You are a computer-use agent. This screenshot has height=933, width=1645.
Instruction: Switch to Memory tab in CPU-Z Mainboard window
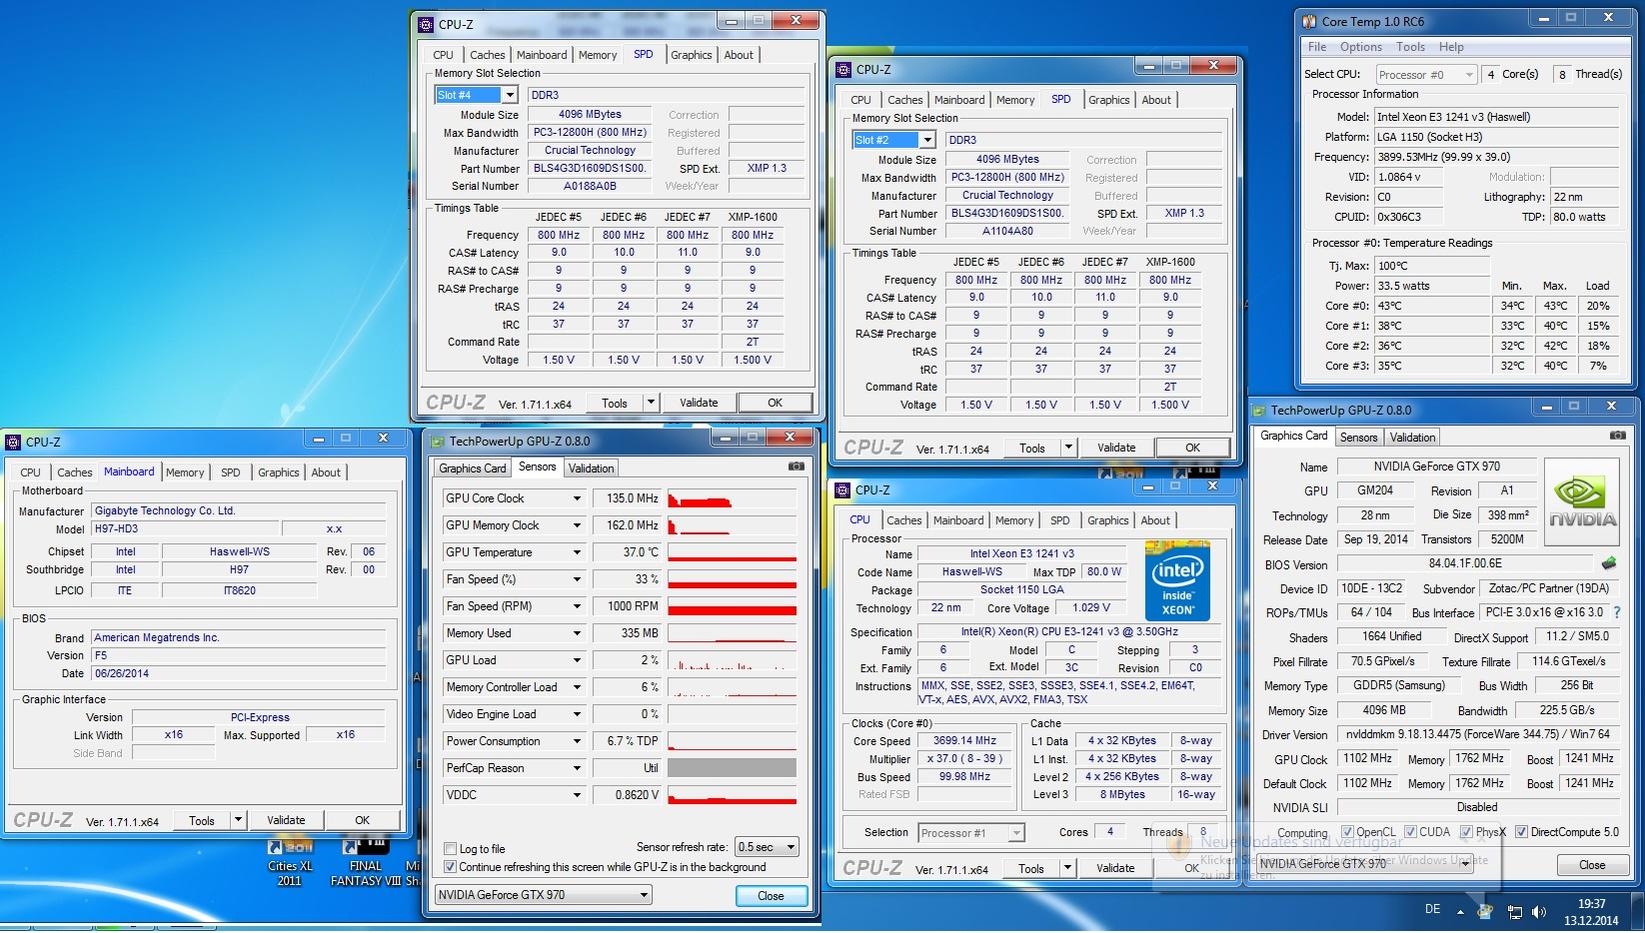pos(185,473)
